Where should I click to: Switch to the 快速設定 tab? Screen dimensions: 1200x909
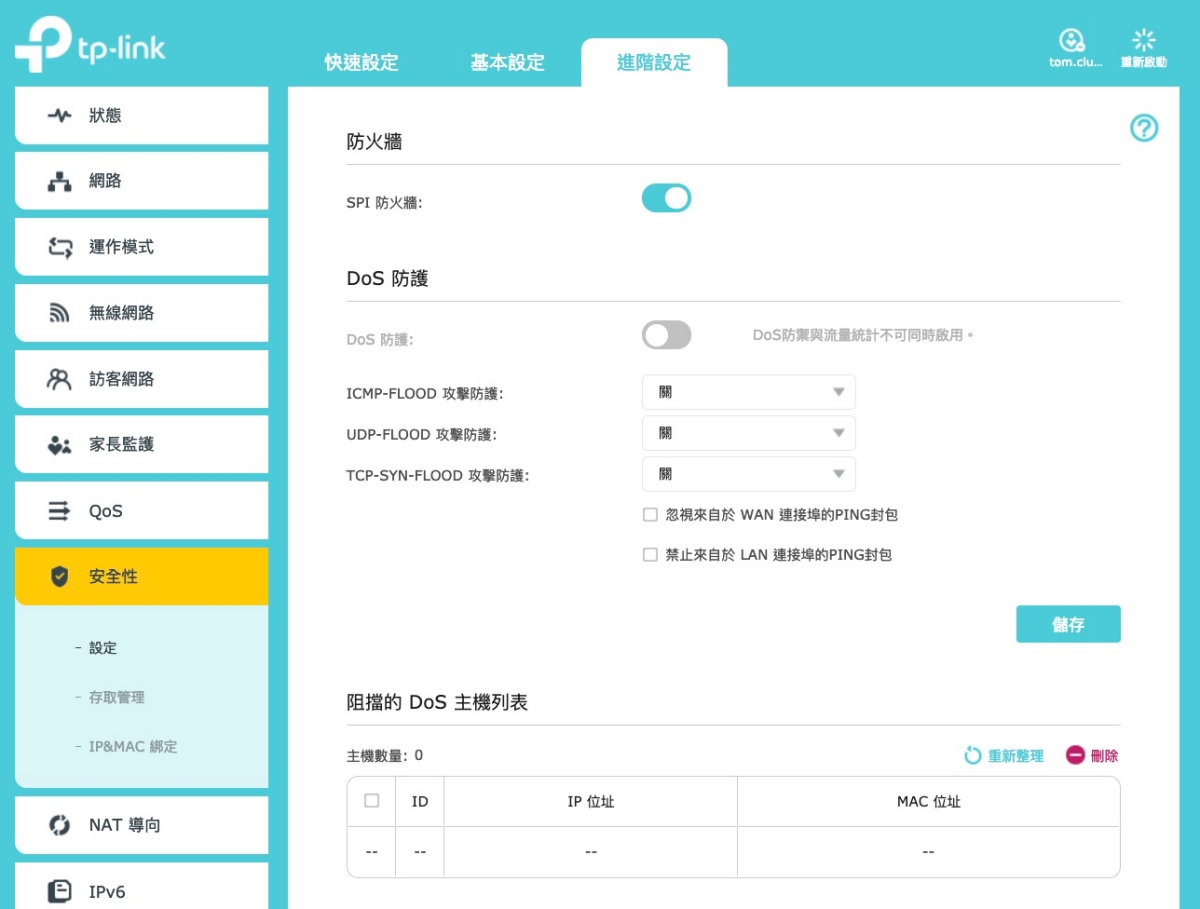click(361, 63)
